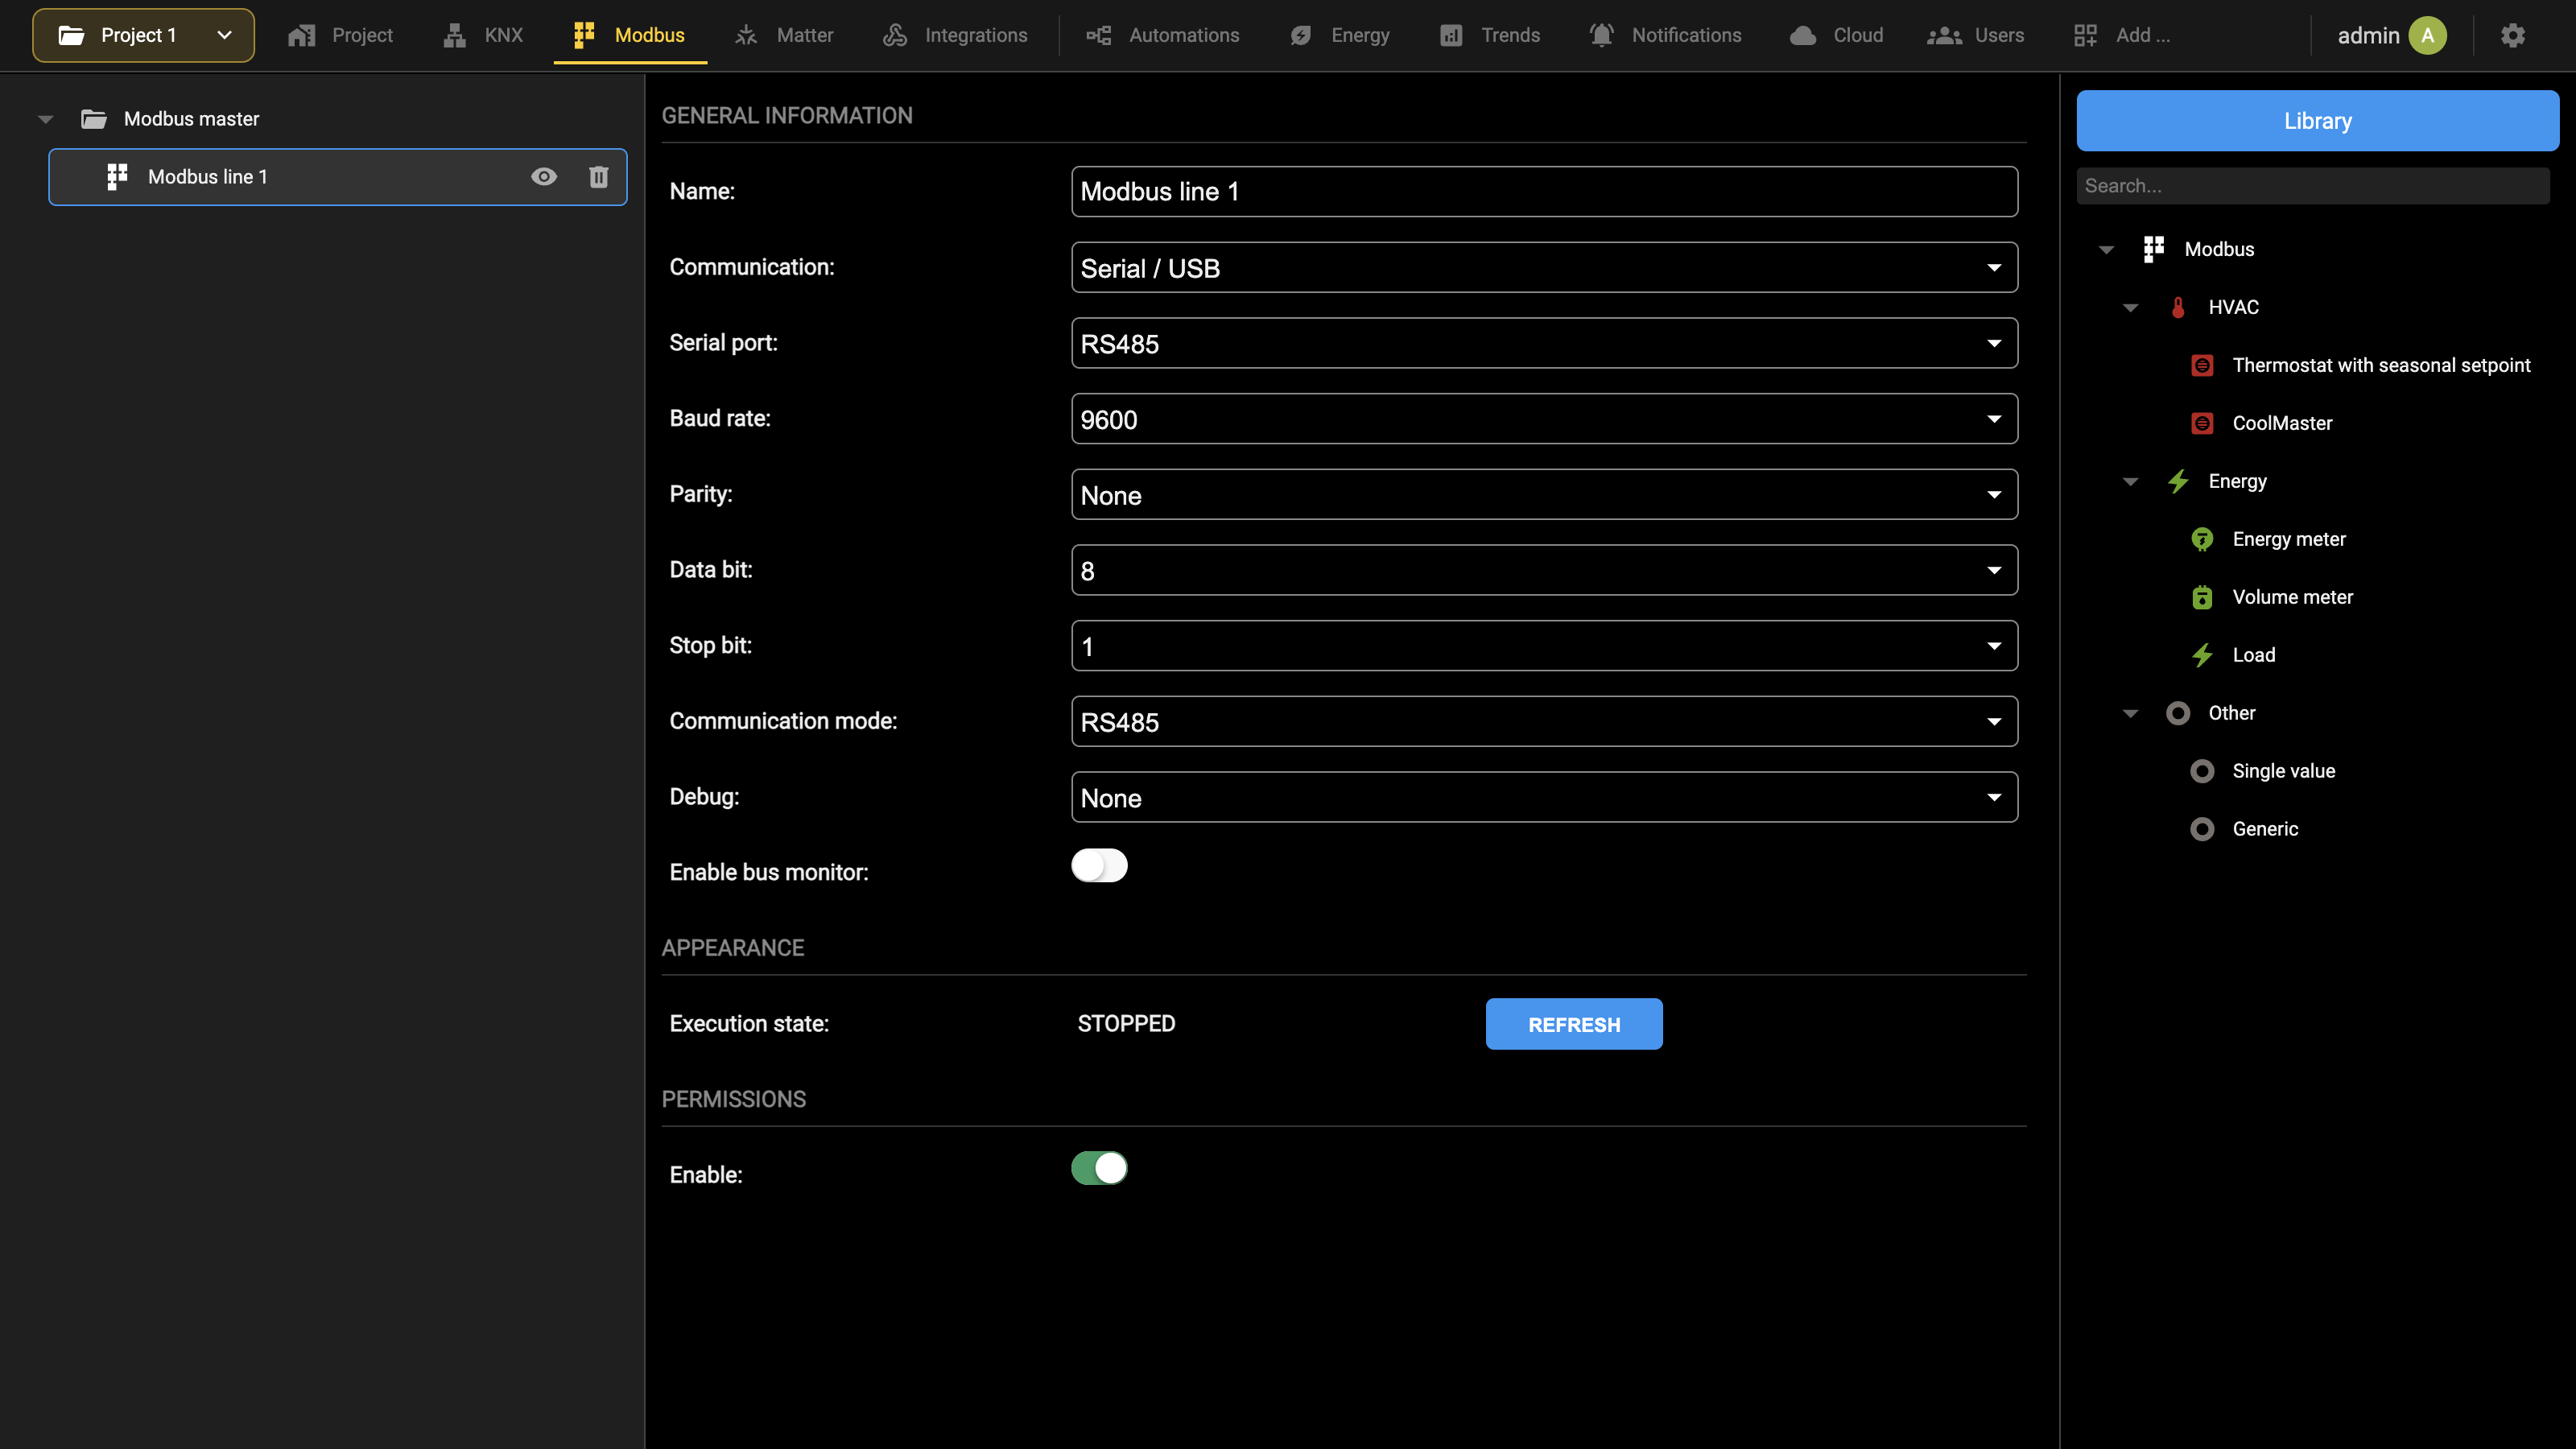Click the Thermostat with seasonal setpoint icon
2576x1449 pixels.
click(2202, 365)
